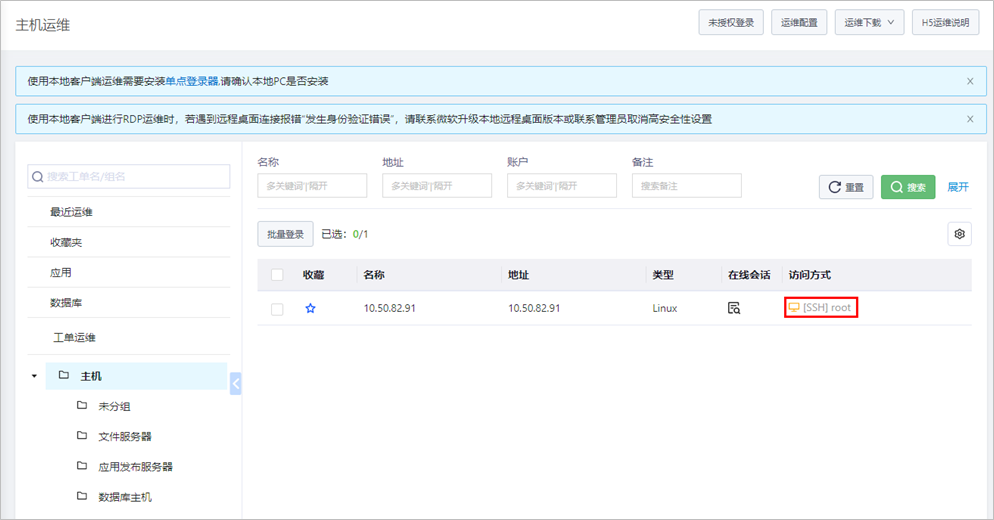The width and height of the screenshot is (994, 520).
Task: Dismiss the RDP authentication error notice banner
Action: tap(969, 119)
